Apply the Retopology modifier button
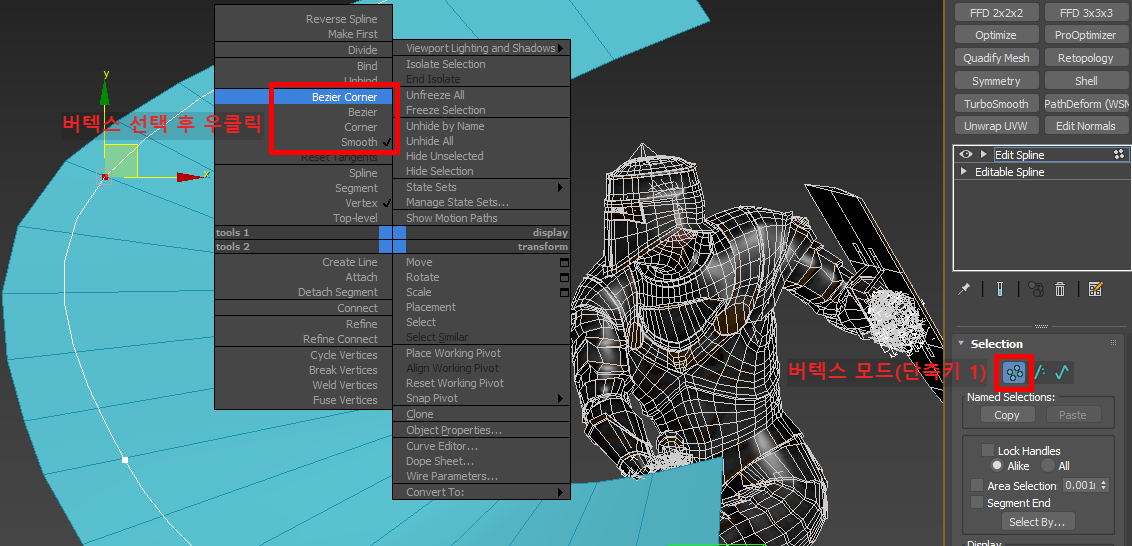This screenshot has height=546, width=1132. (1087, 58)
